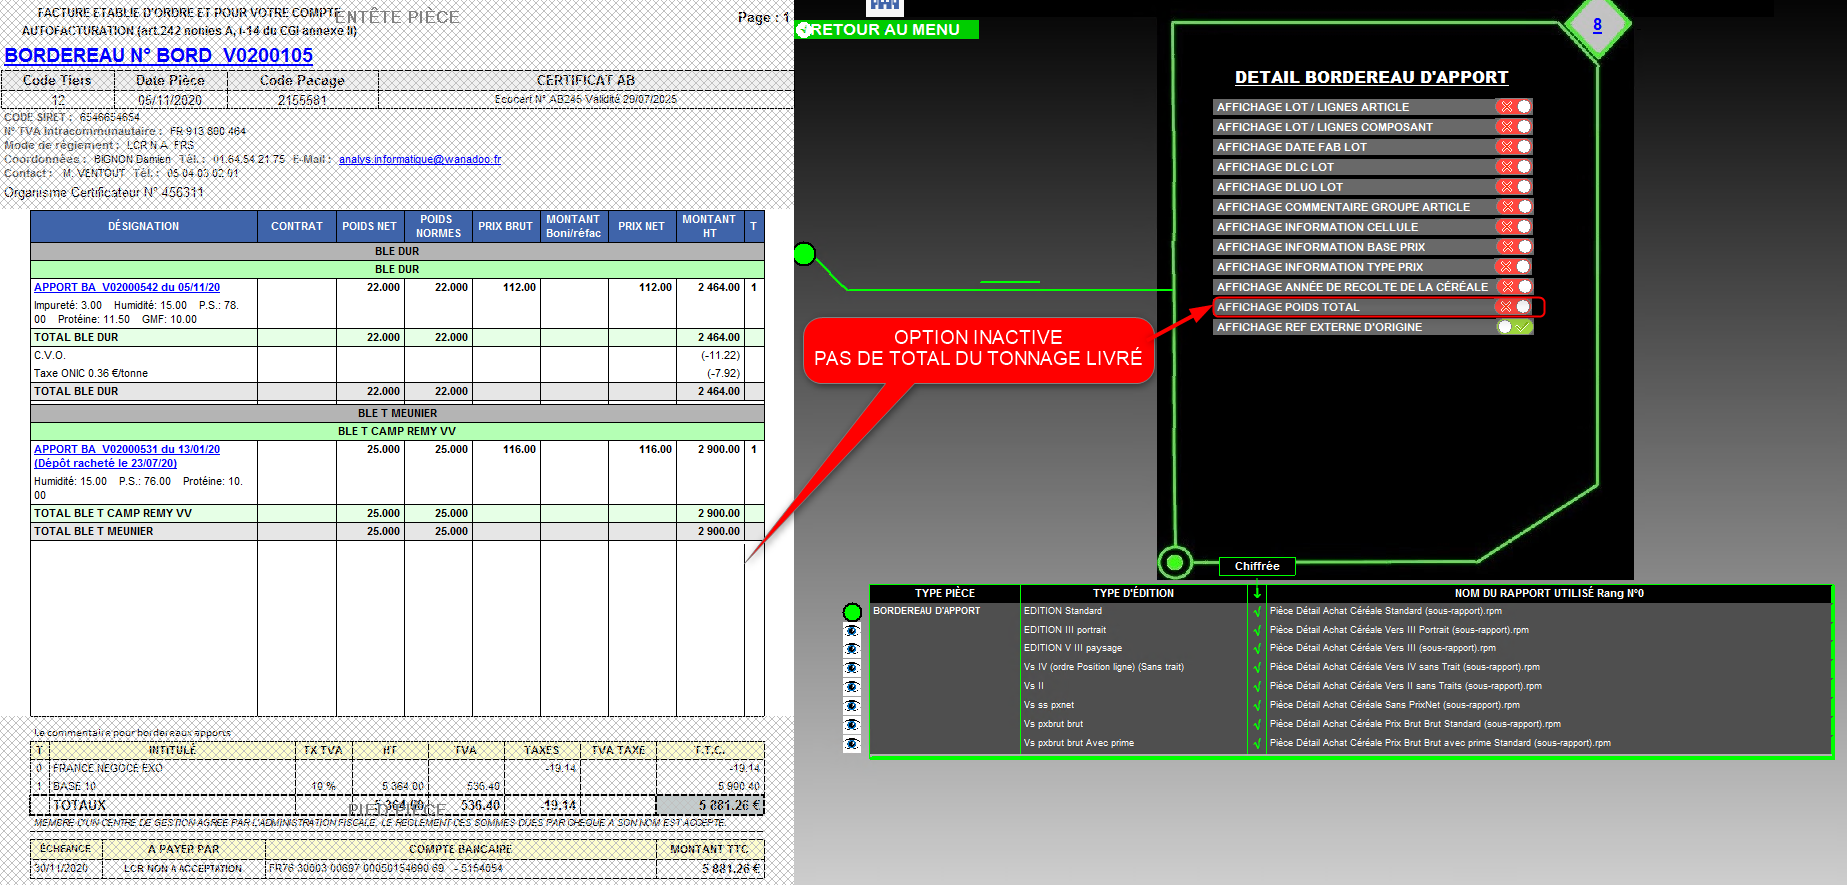Click the green circle node left of Chiffrée
This screenshot has height=885, width=1847.
[1175, 562]
